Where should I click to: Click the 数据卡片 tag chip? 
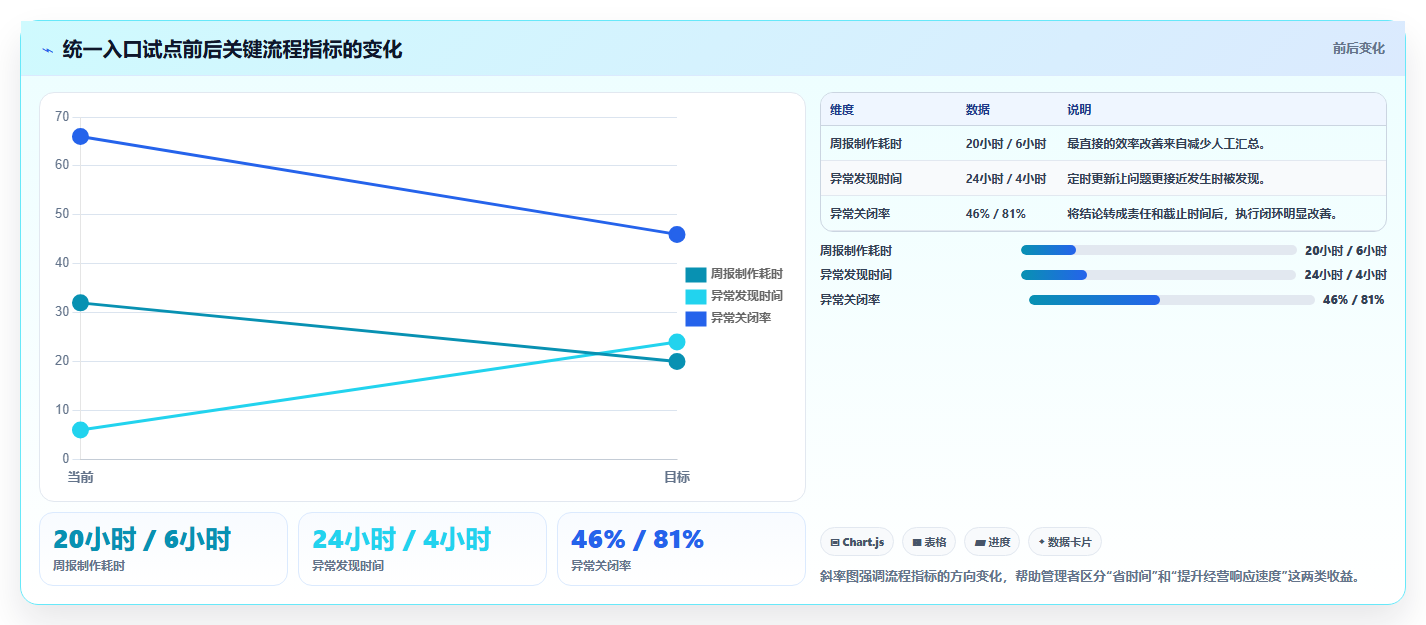tap(1065, 542)
